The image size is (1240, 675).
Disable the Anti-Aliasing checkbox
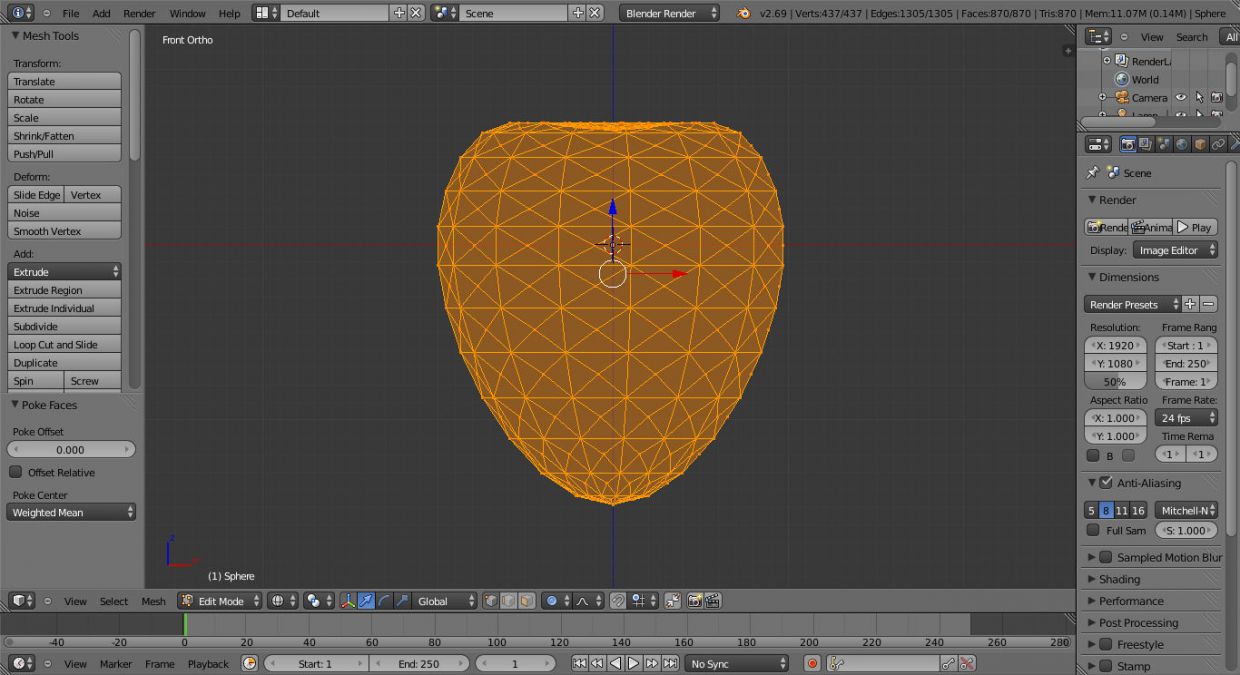click(x=1105, y=482)
